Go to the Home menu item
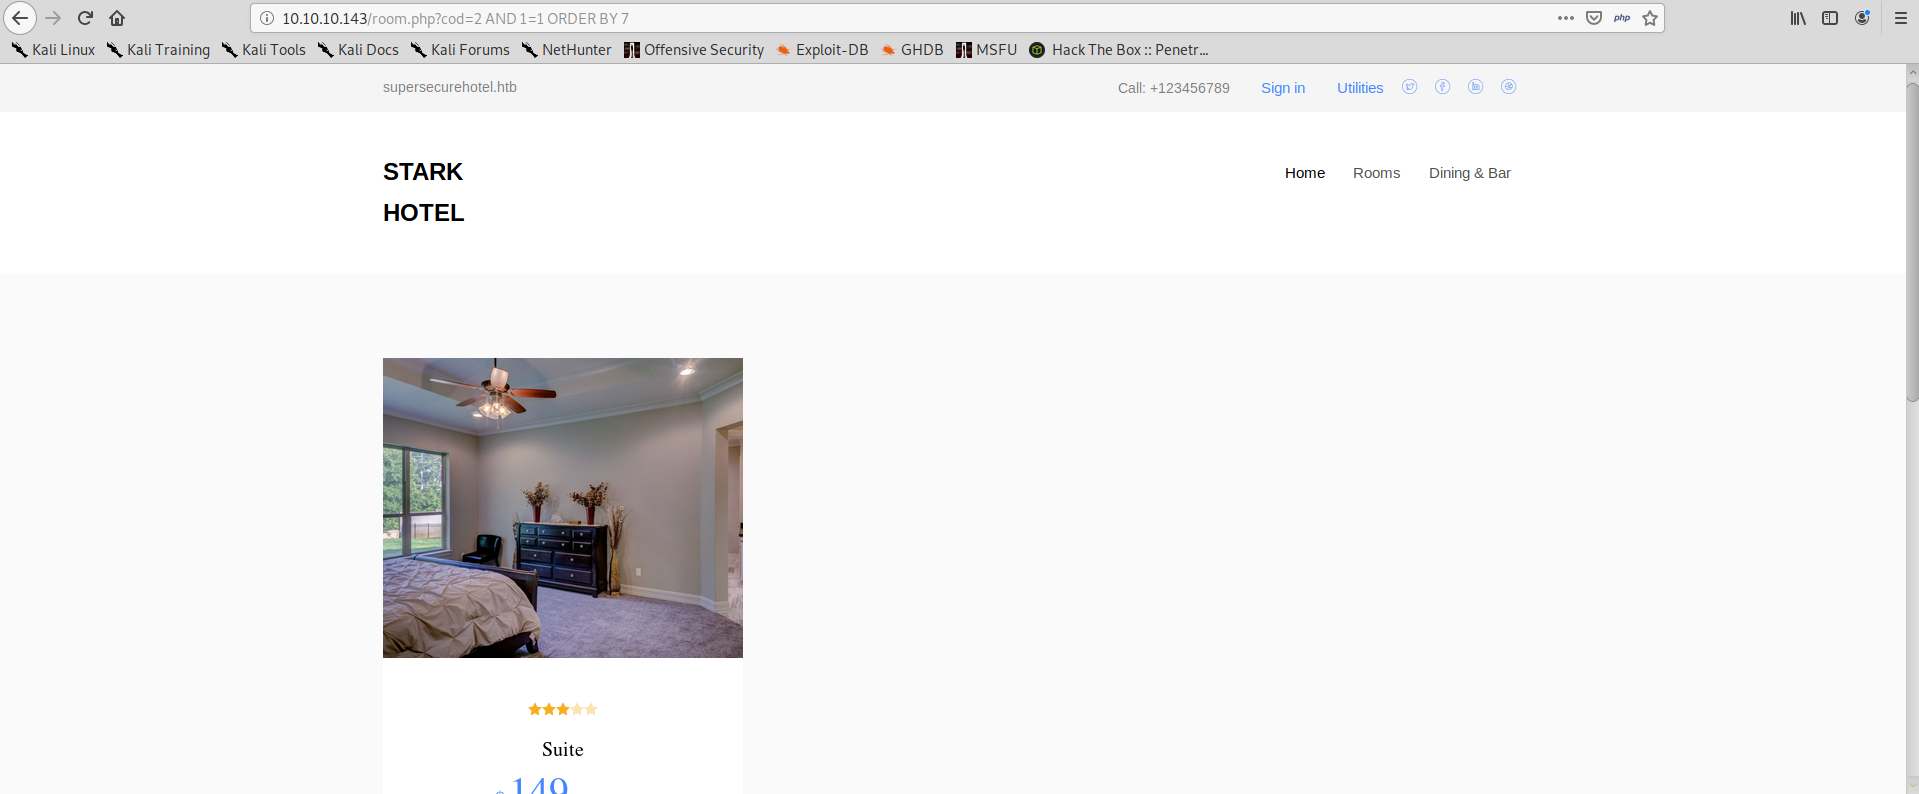This screenshot has height=794, width=1919. pyautogui.click(x=1305, y=173)
